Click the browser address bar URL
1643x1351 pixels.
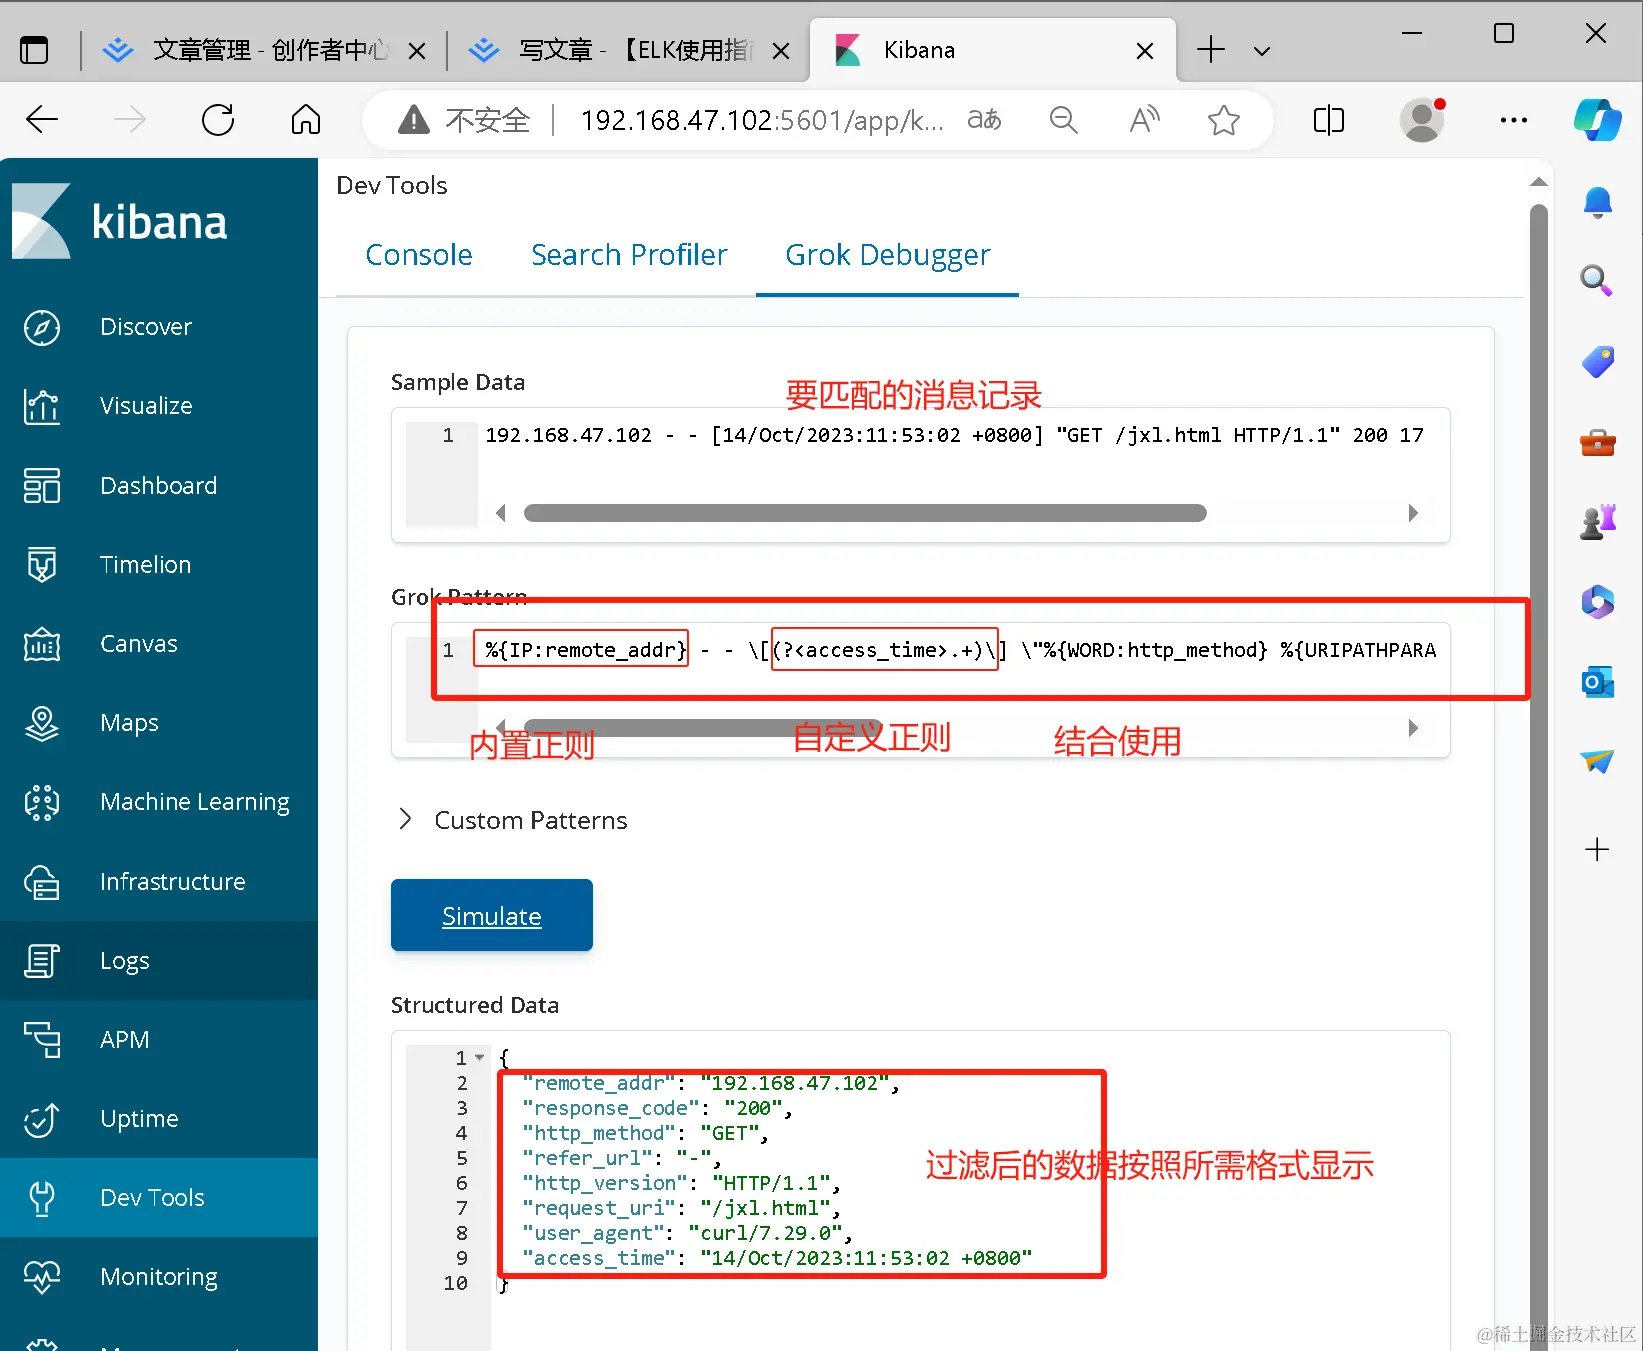click(x=762, y=120)
